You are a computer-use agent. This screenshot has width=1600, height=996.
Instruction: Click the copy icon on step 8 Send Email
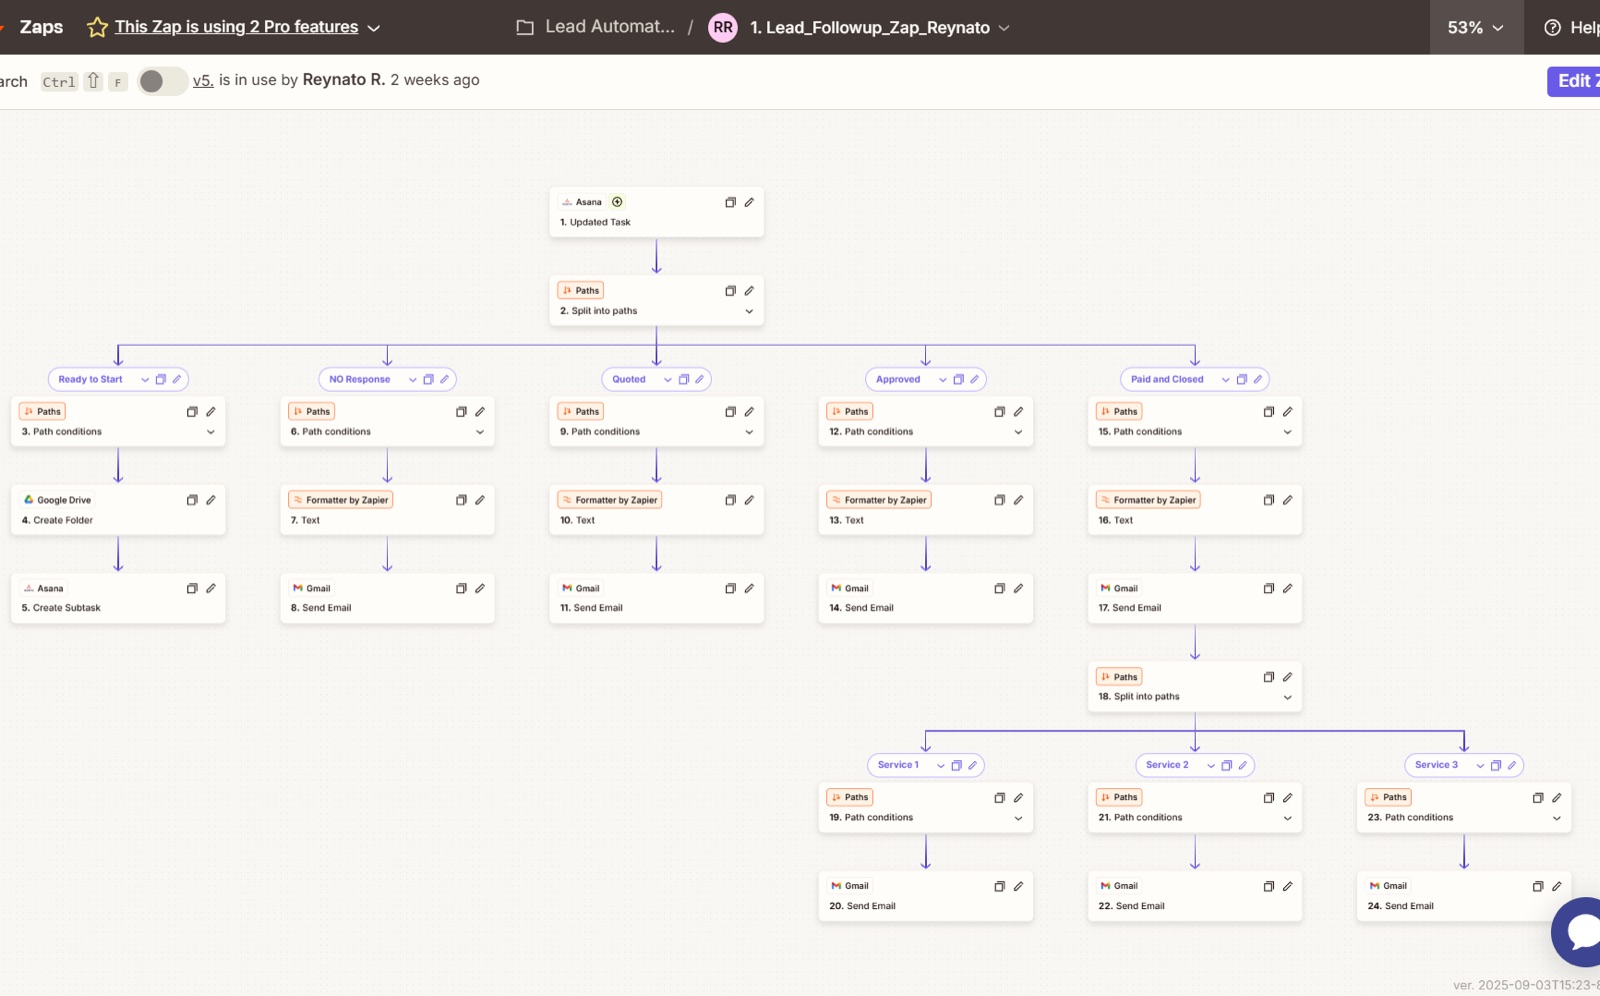click(461, 588)
